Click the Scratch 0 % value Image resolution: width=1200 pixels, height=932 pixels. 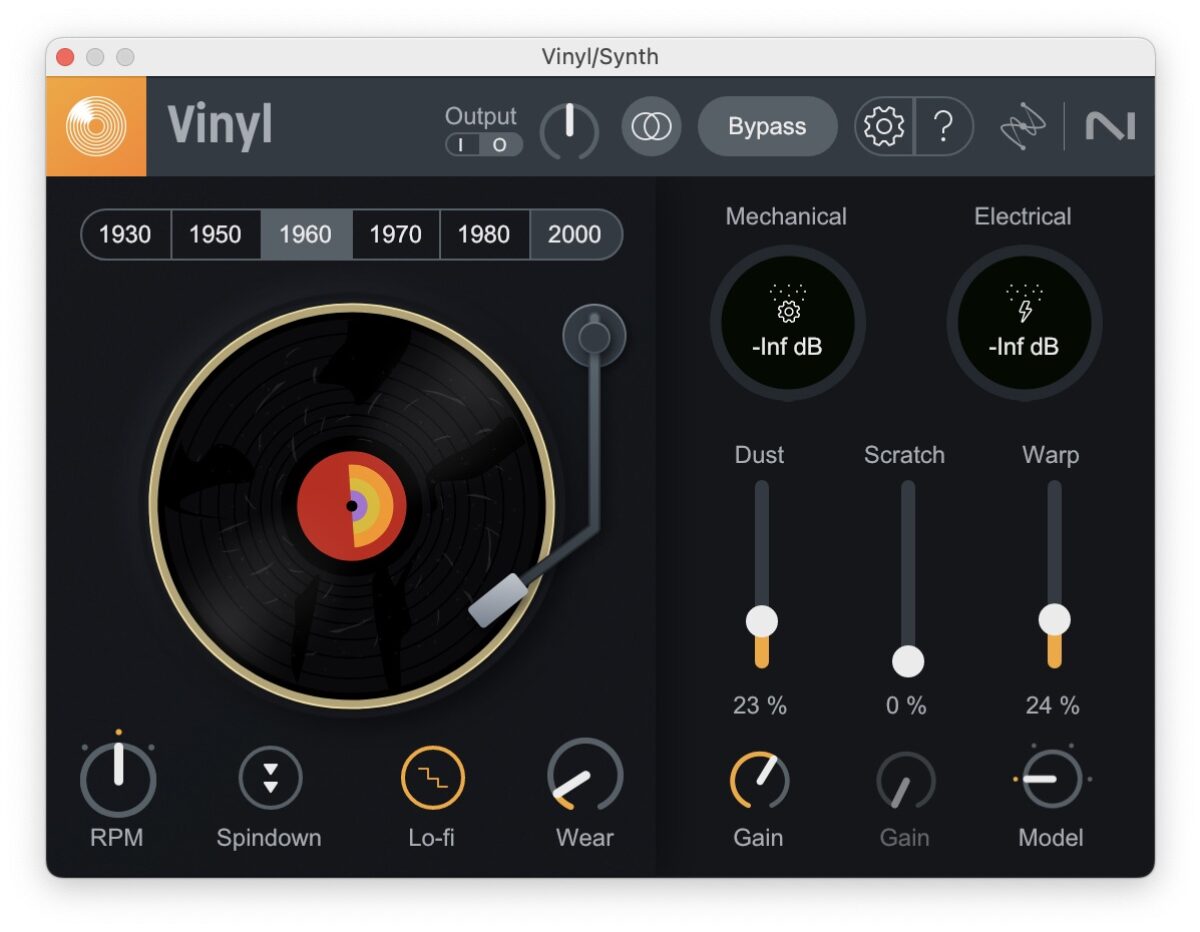pos(906,706)
